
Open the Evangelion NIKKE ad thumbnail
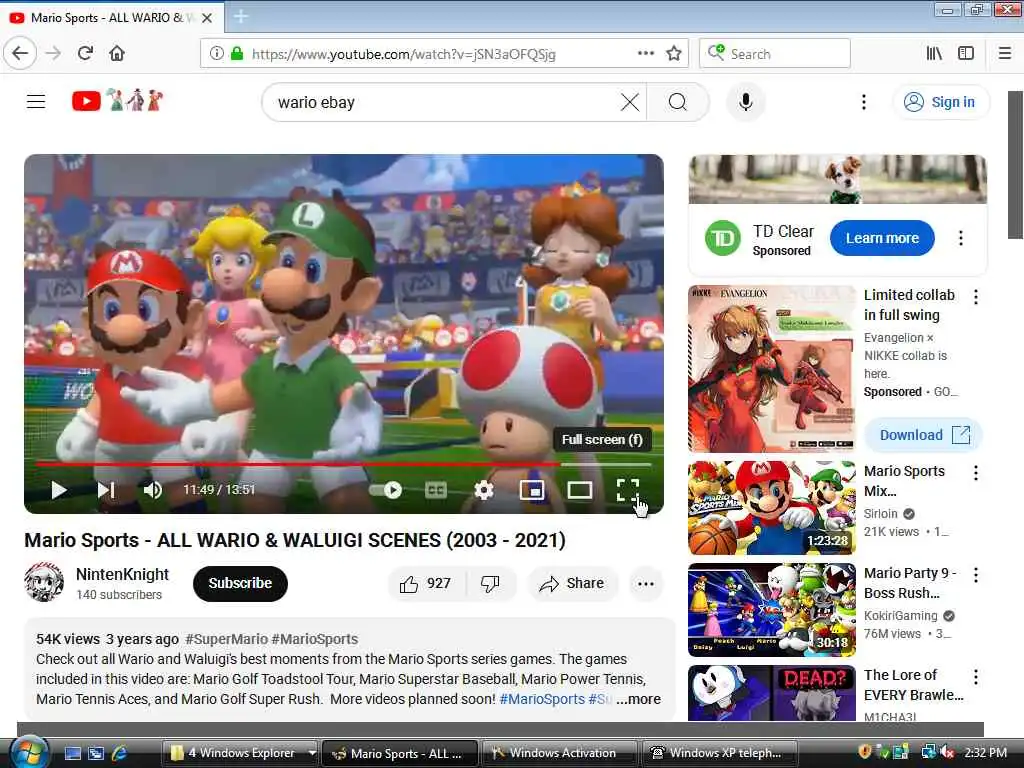772,369
